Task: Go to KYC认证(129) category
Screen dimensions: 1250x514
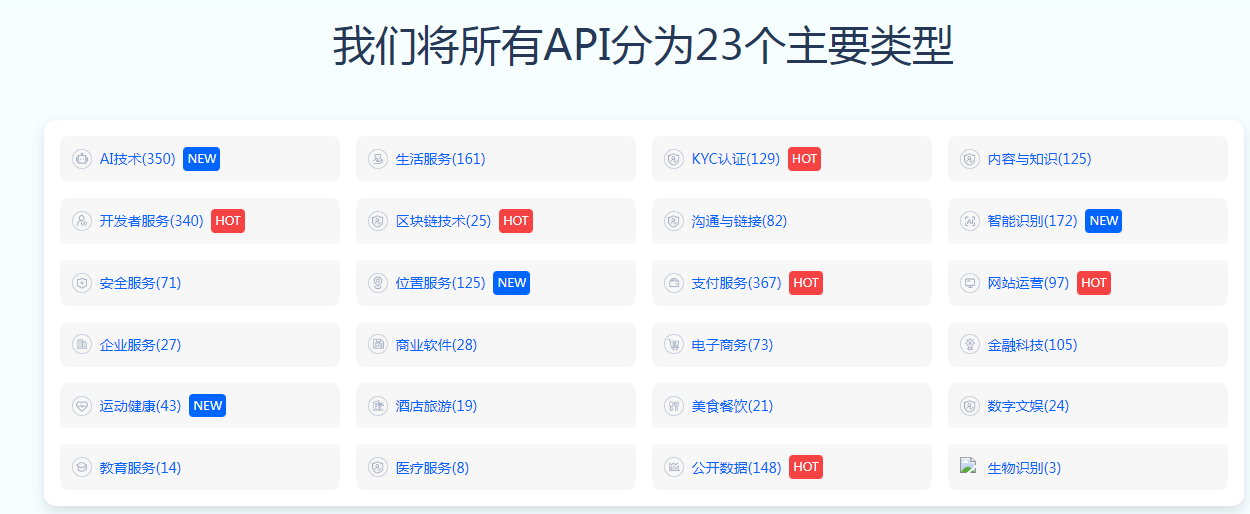Action: [736, 159]
